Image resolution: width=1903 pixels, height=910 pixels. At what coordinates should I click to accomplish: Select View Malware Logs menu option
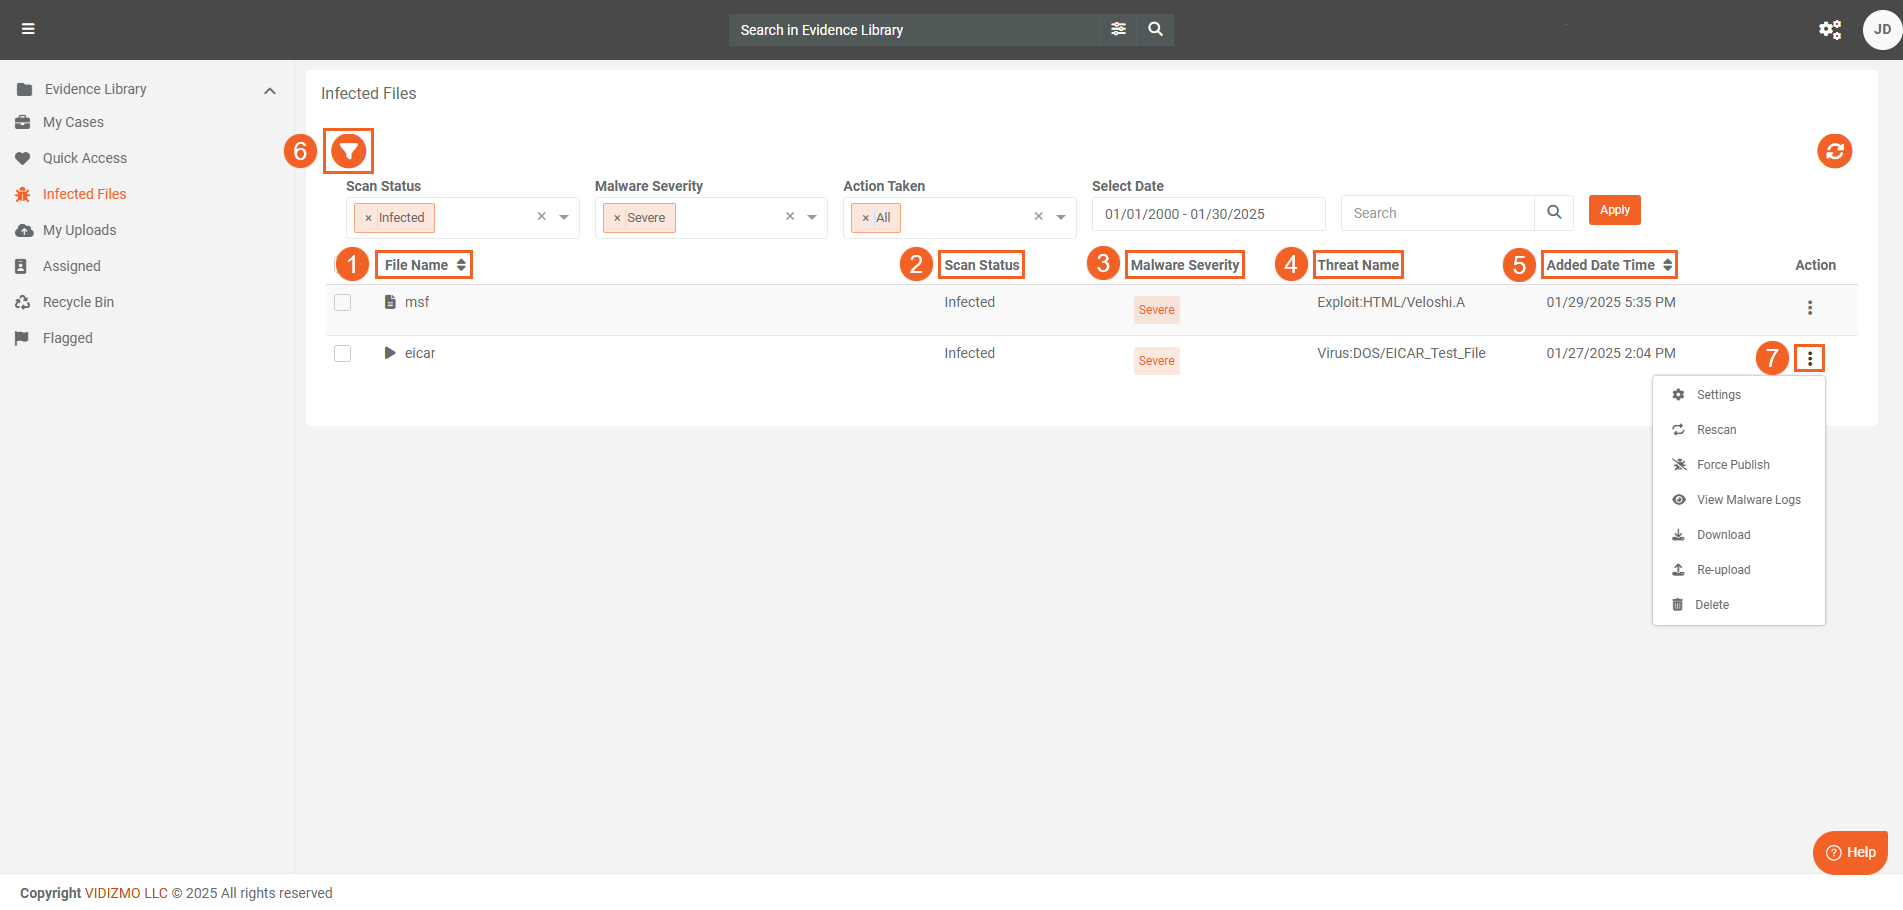tap(1748, 500)
